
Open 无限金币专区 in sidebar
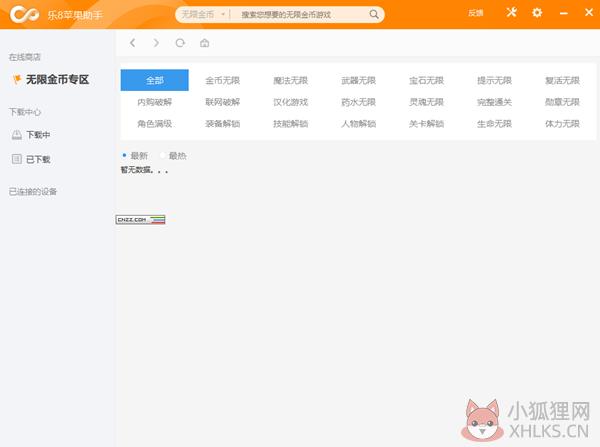57,80
